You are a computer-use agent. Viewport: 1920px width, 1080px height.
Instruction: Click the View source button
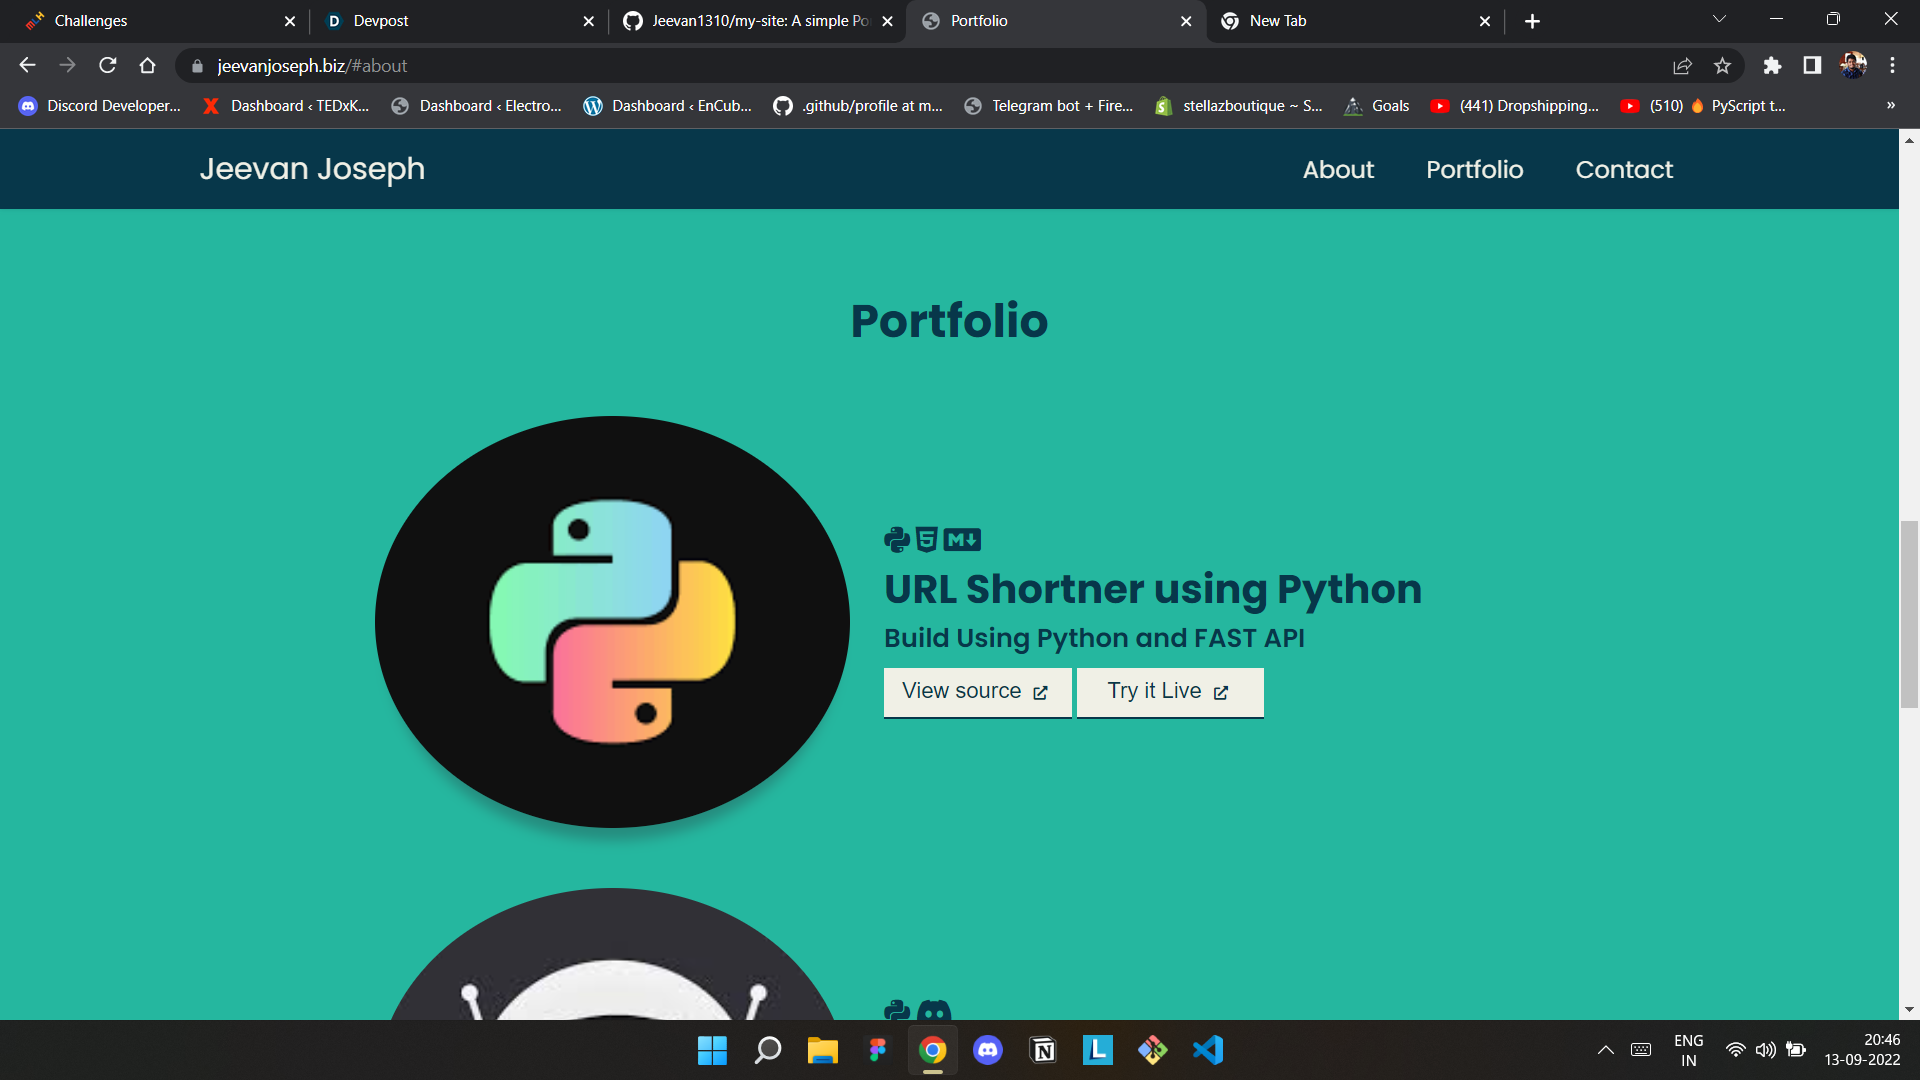tap(976, 692)
